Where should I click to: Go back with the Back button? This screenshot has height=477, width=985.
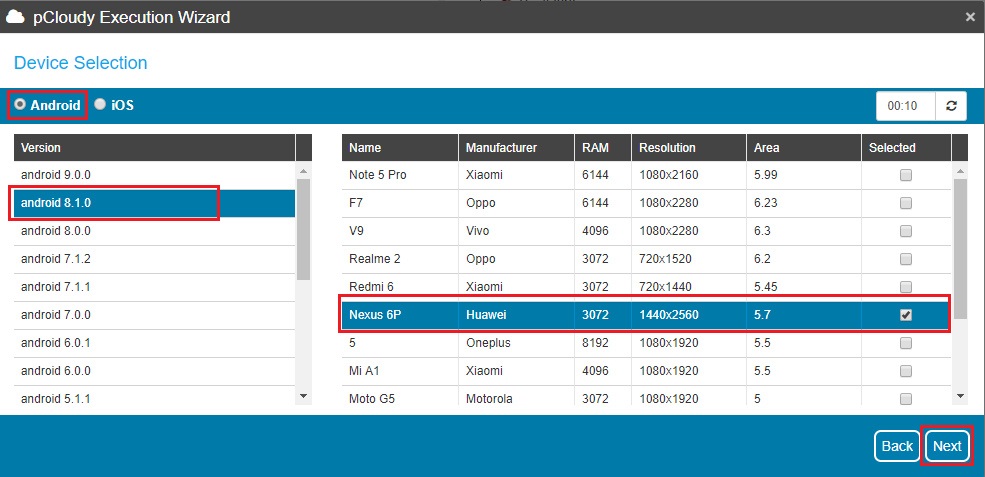897,446
